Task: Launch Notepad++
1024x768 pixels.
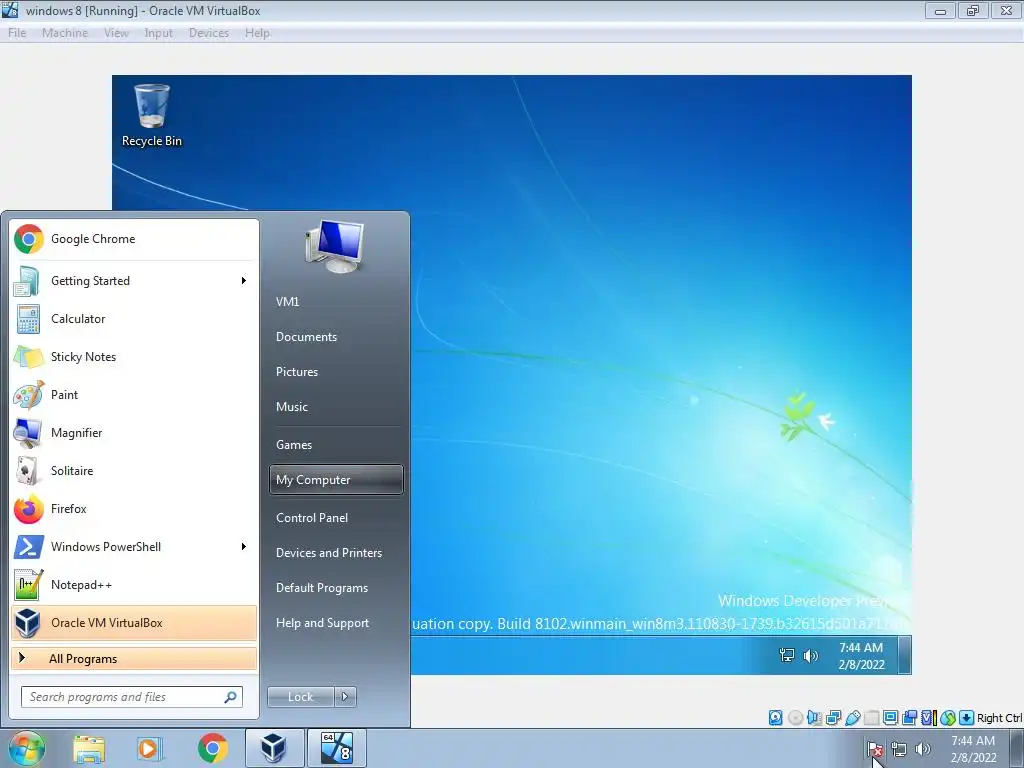Action: 134,584
